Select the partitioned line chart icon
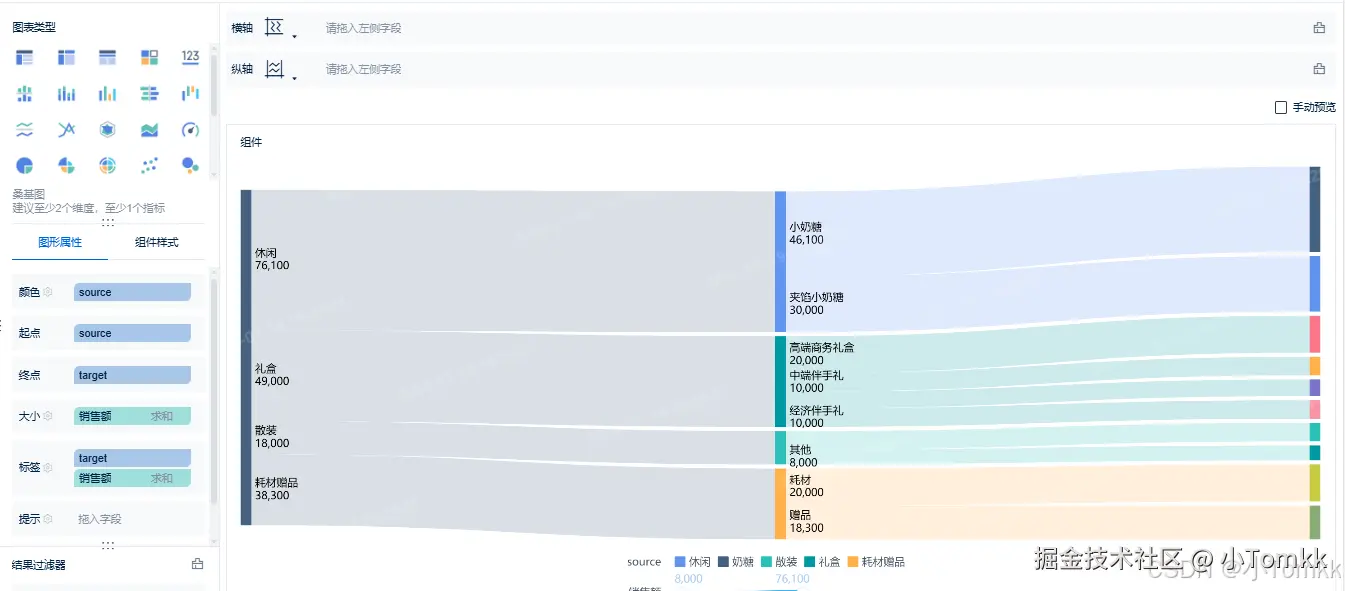Image resolution: width=1345 pixels, height=591 pixels. 25,130
